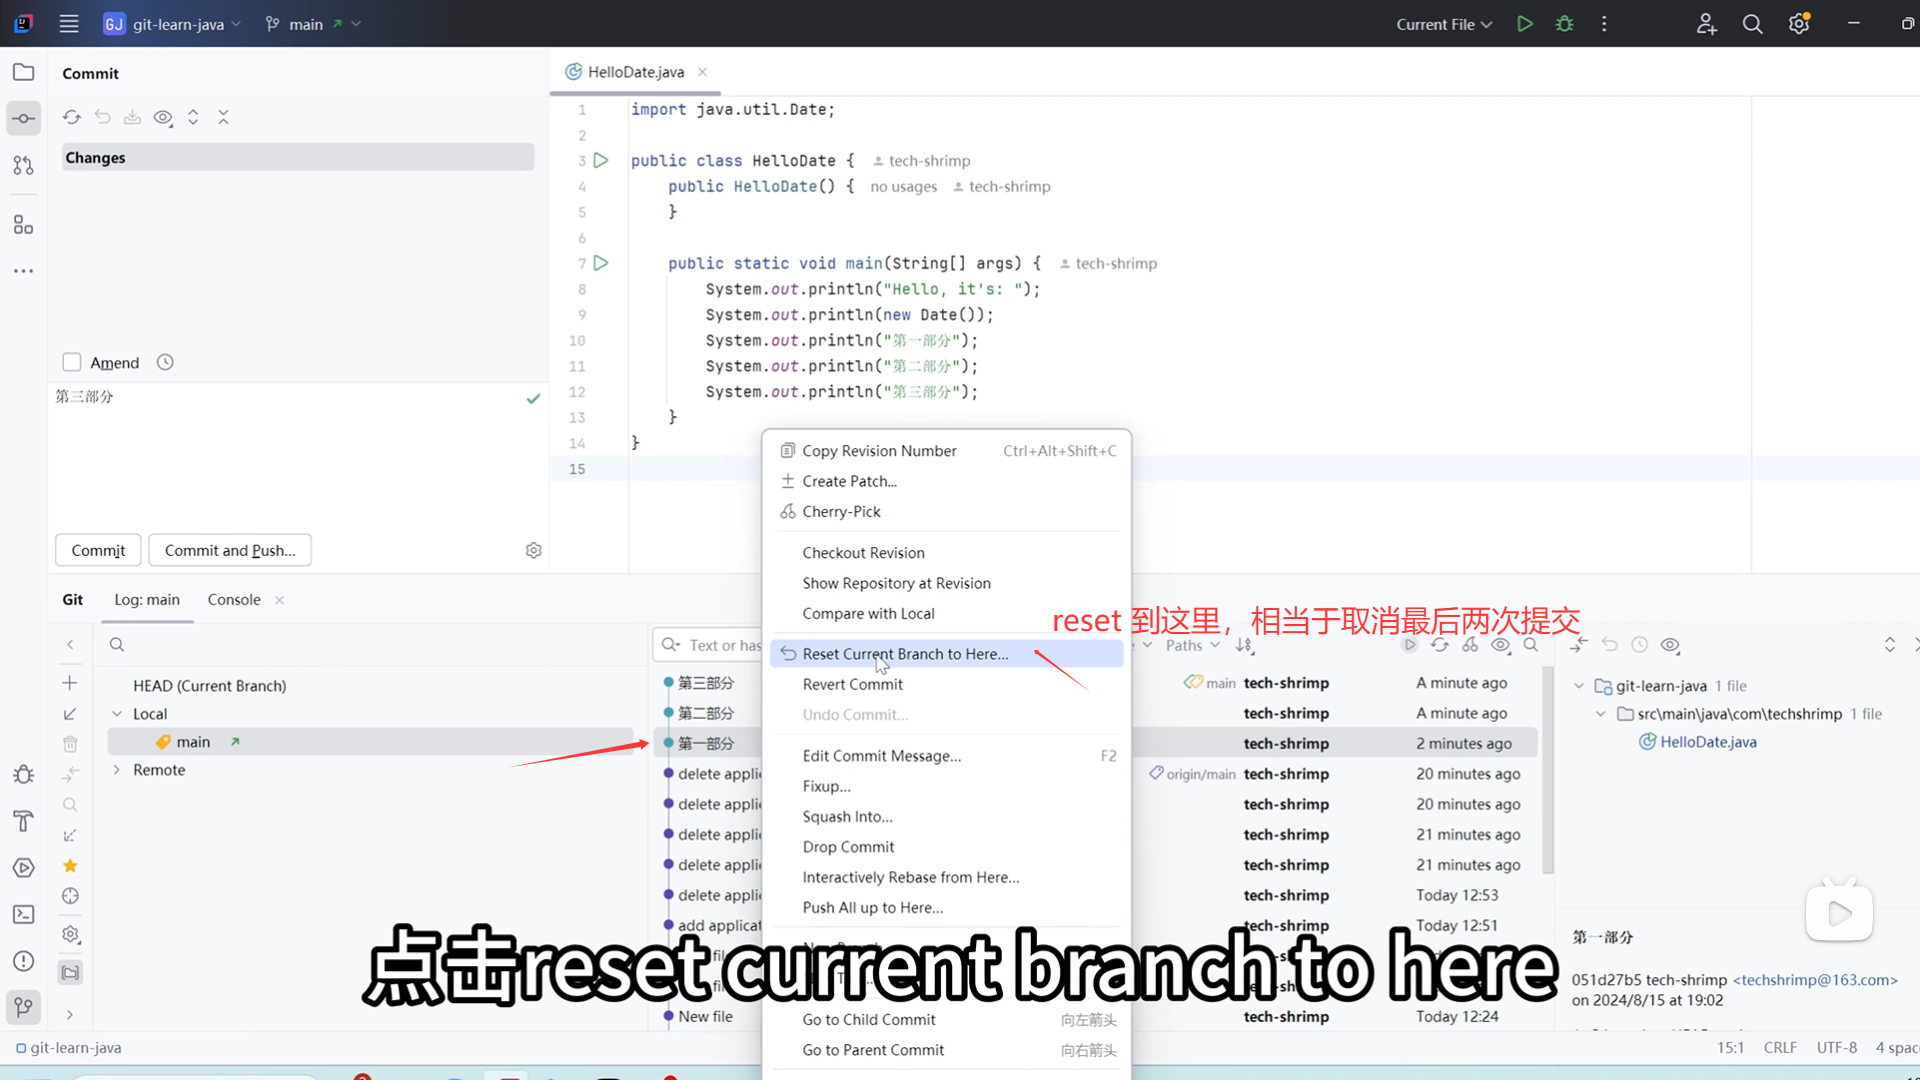Click the Refresh icon in Commit toolbar

71,117
